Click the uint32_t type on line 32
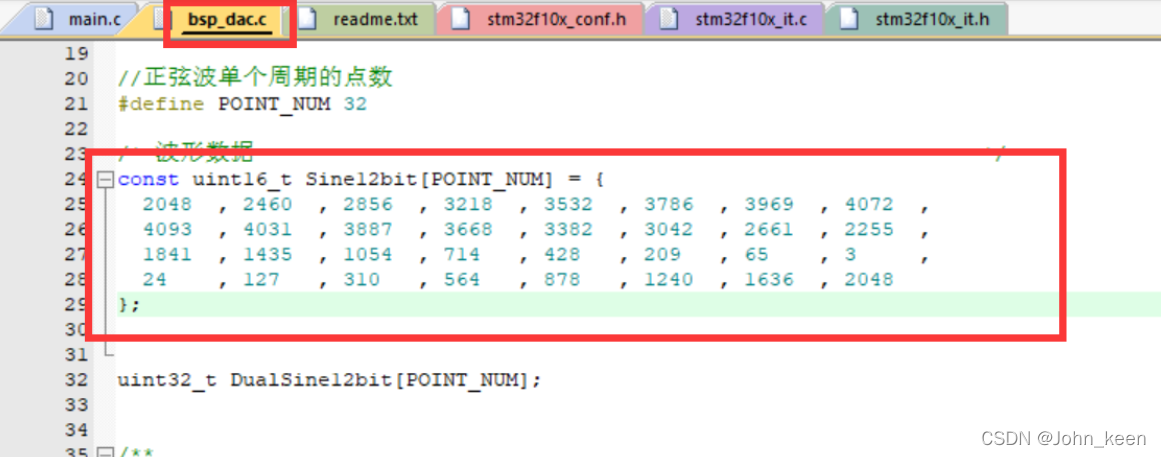 coord(167,380)
